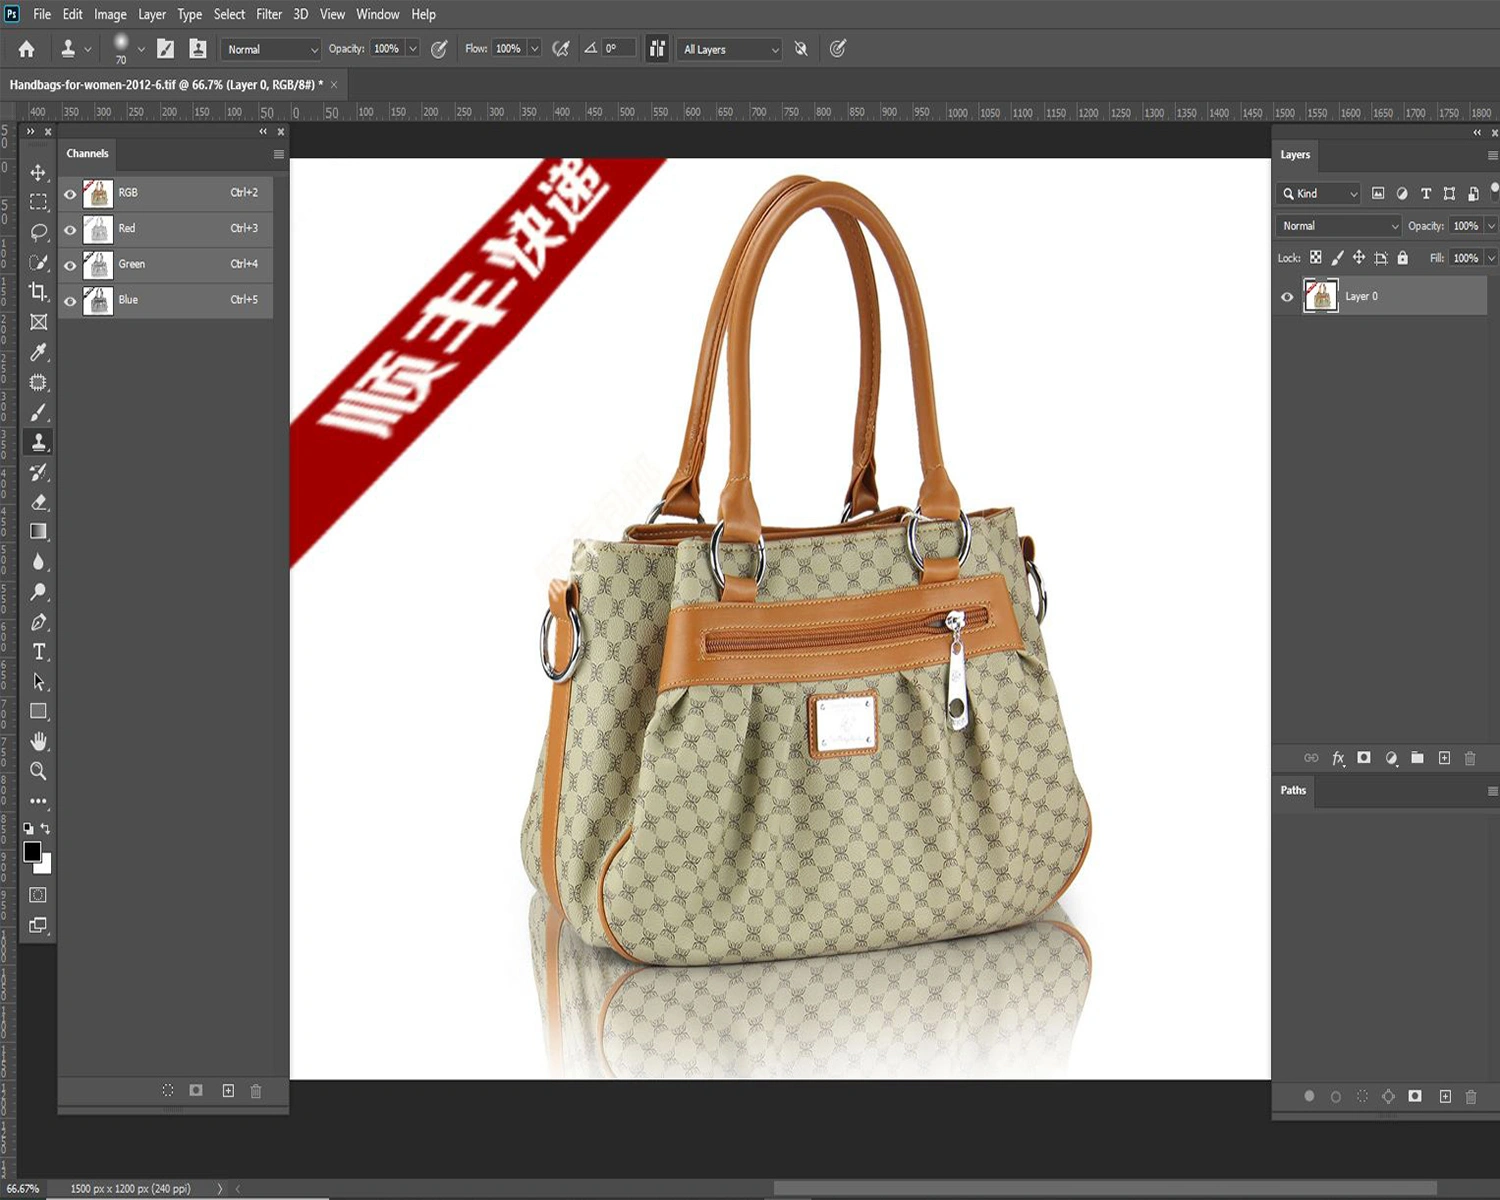The width and height of the screenshot is (1500, 1200).
Task: Click the Zoom tool
Action: [x=38, y=771]
